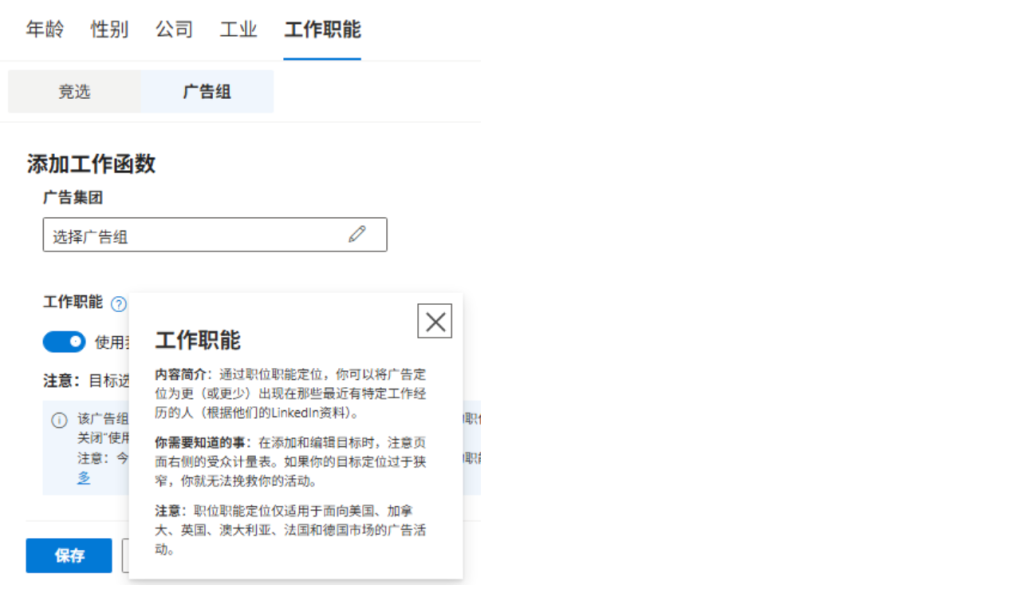1024x597 pixels.
Task: Select the 工业 tab
Action: point(239,30)
